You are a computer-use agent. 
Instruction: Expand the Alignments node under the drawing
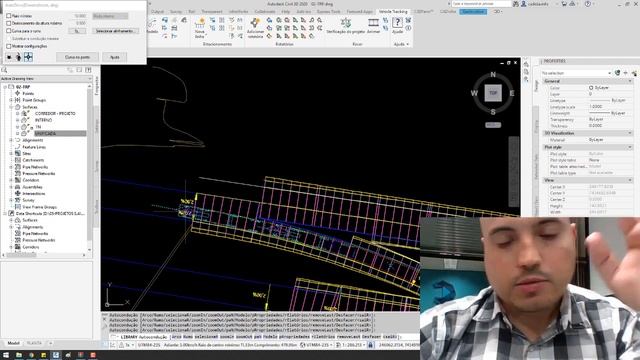click(x=11, y=140)
